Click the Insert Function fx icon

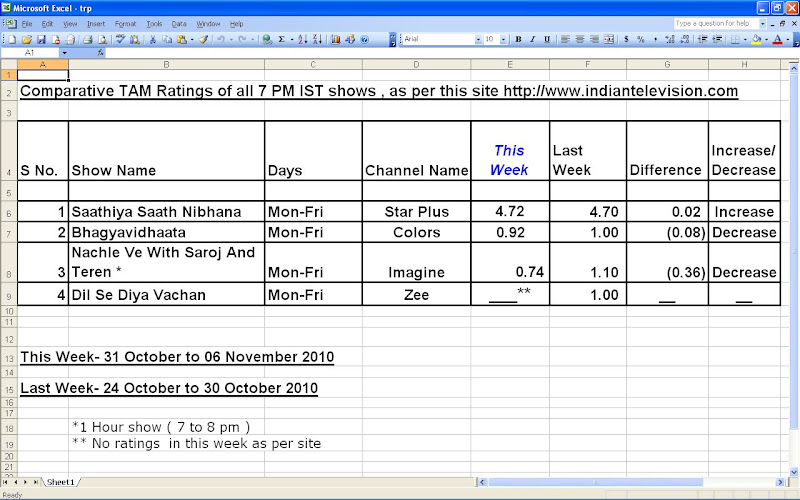[x=101, y=53]
